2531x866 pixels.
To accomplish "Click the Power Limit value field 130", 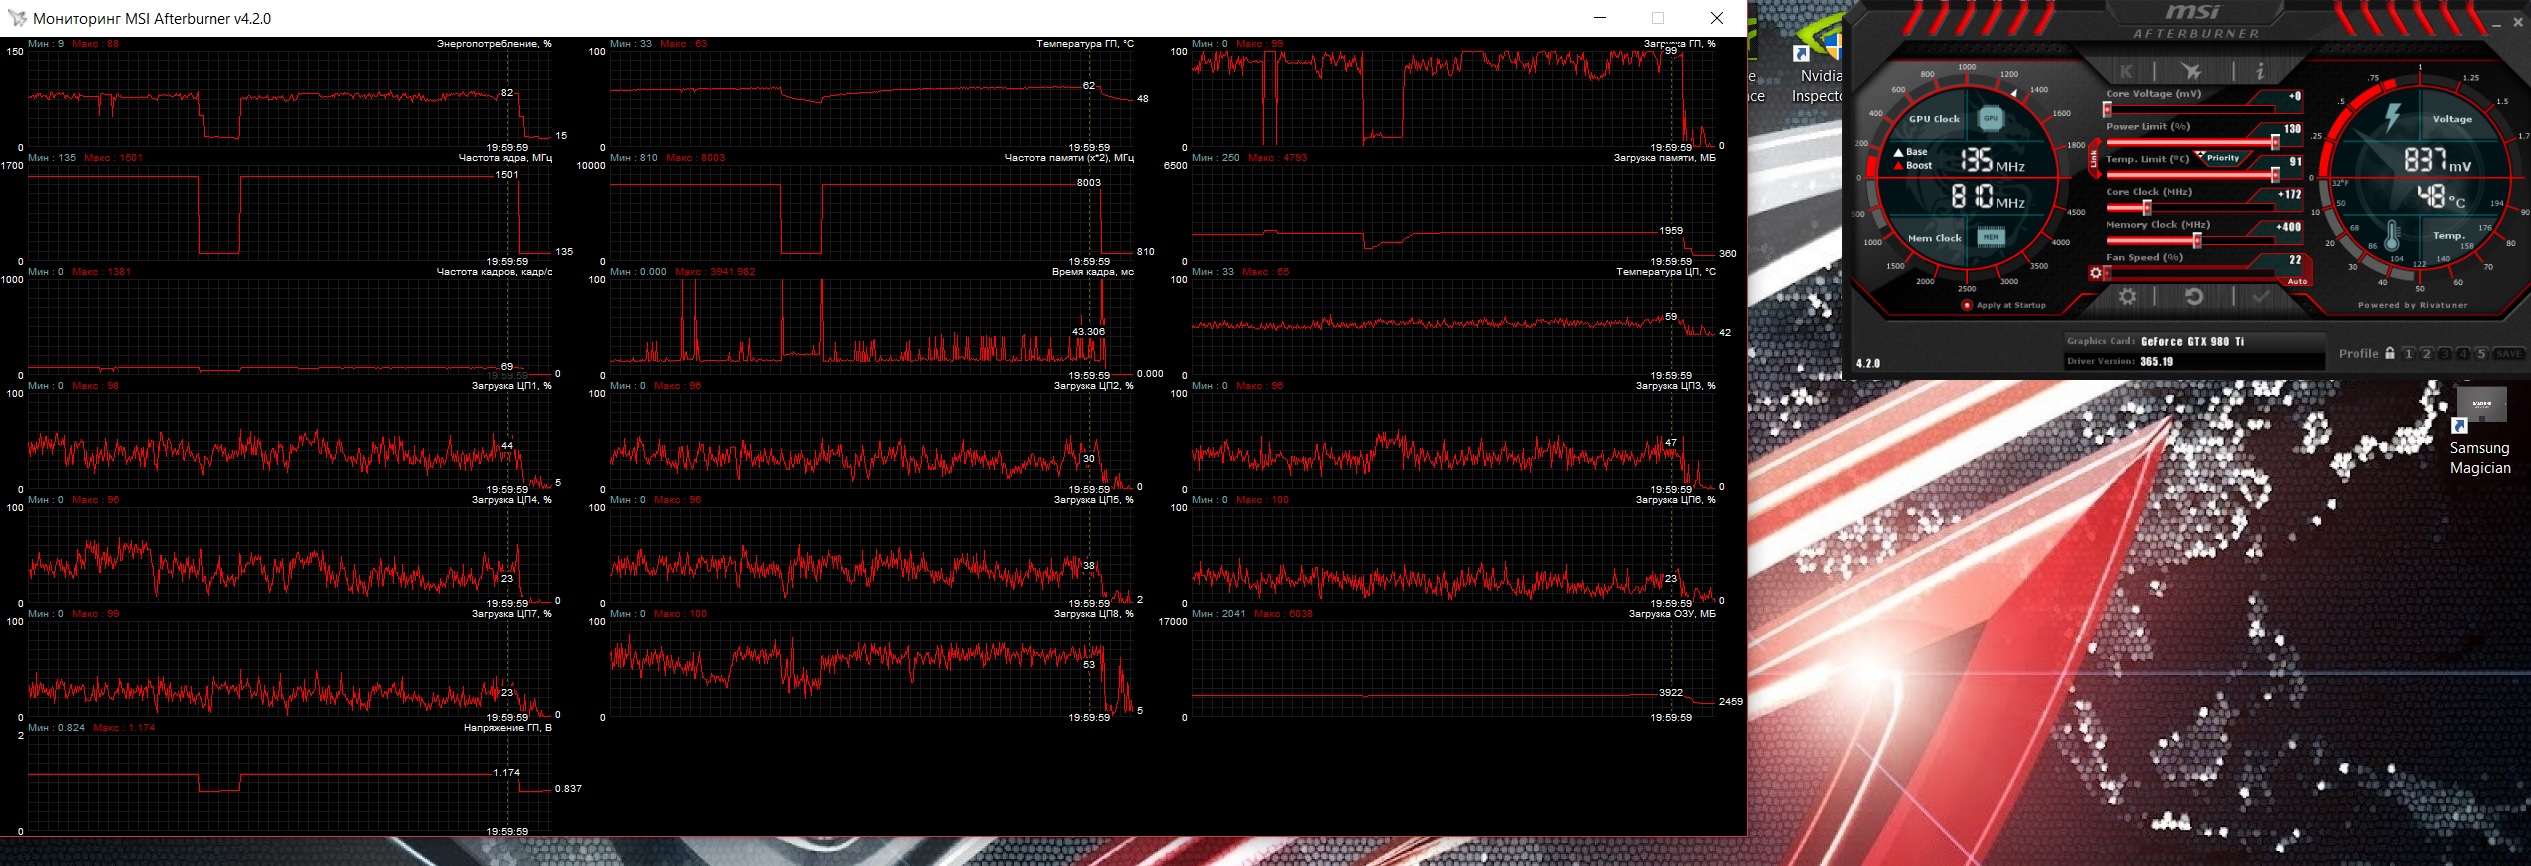I will coord(2292,129).
